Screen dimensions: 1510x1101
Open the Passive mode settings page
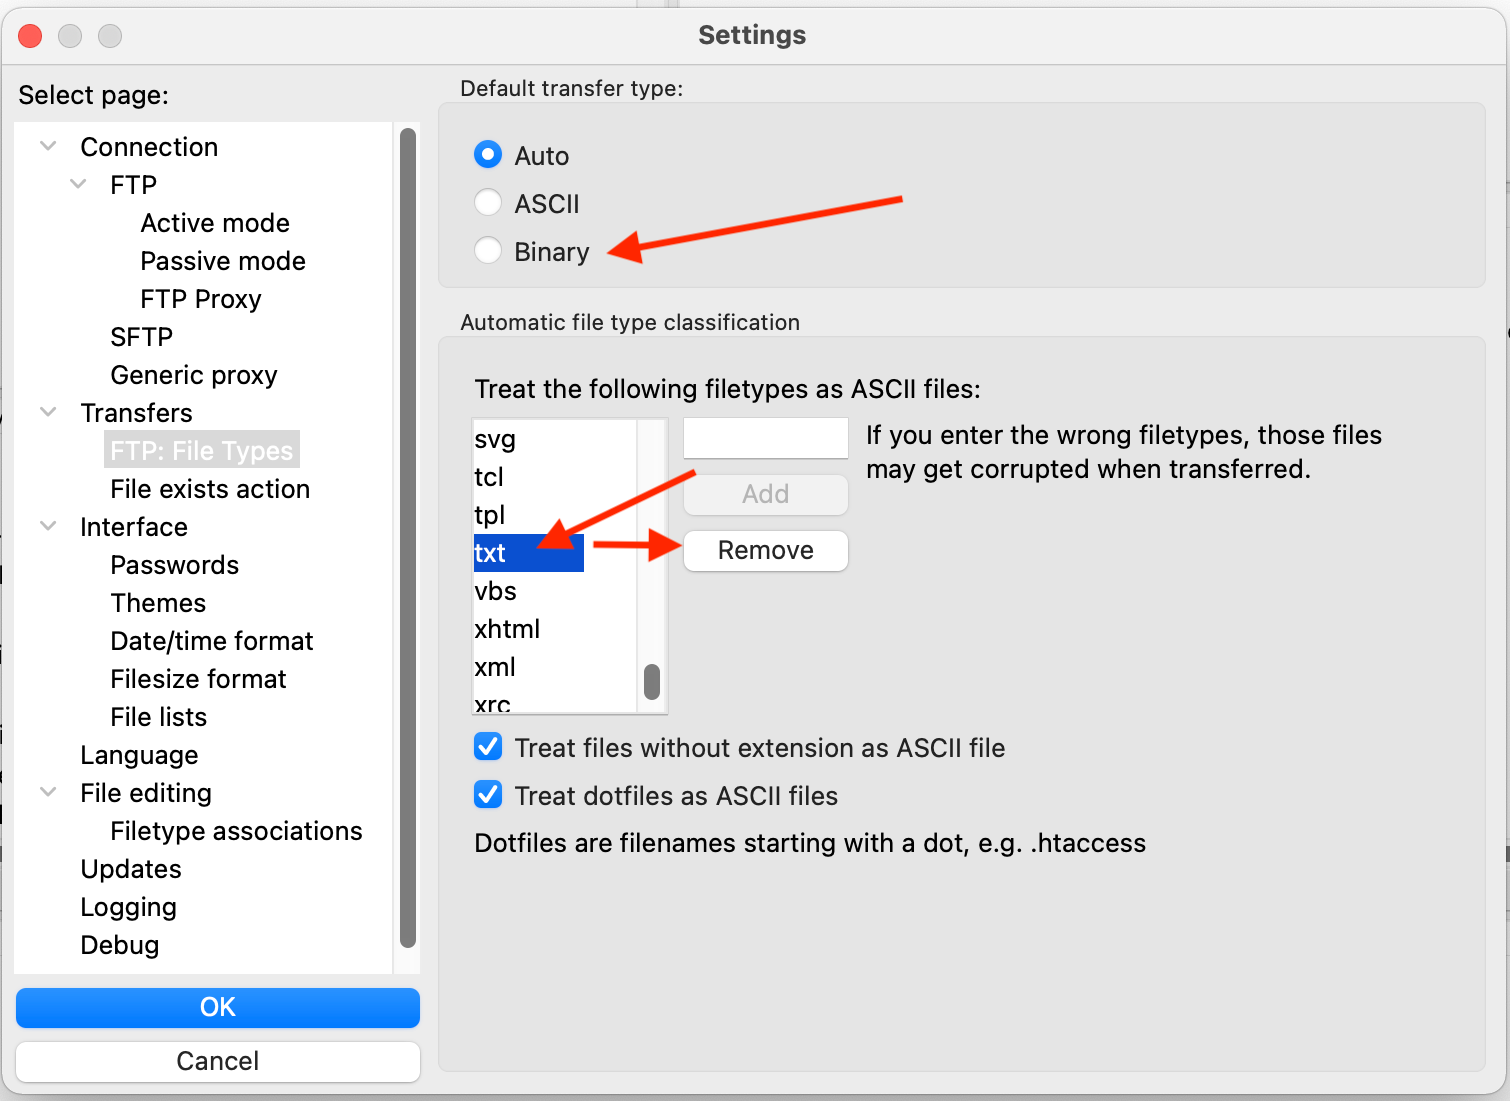tap(222, 260)
